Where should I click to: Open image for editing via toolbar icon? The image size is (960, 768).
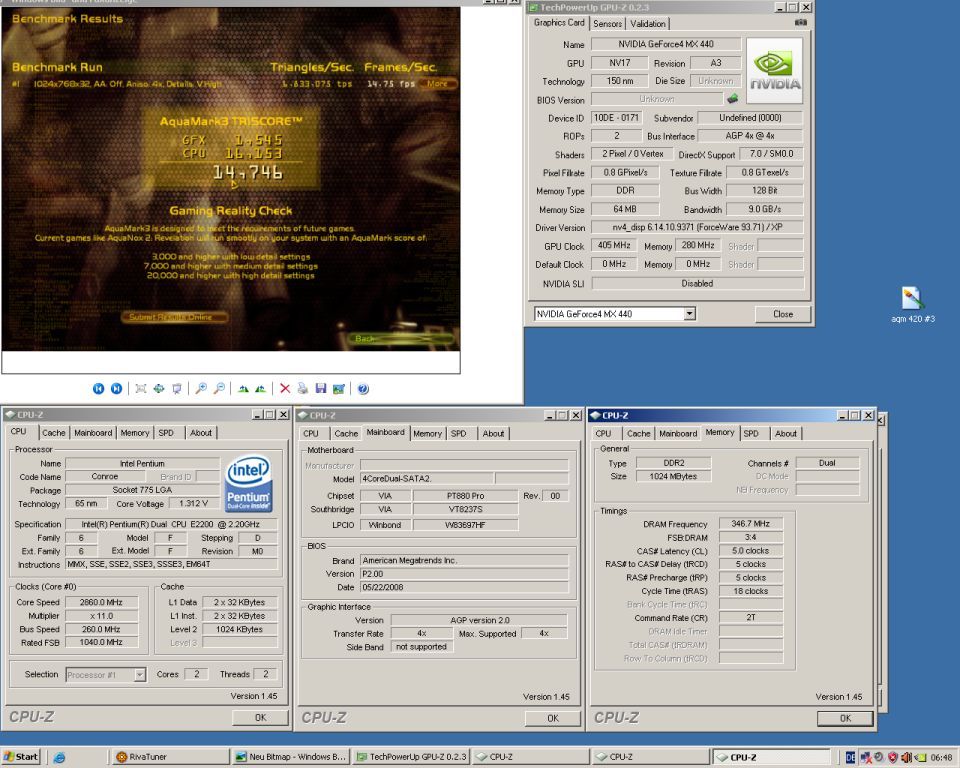coord(339,388)
